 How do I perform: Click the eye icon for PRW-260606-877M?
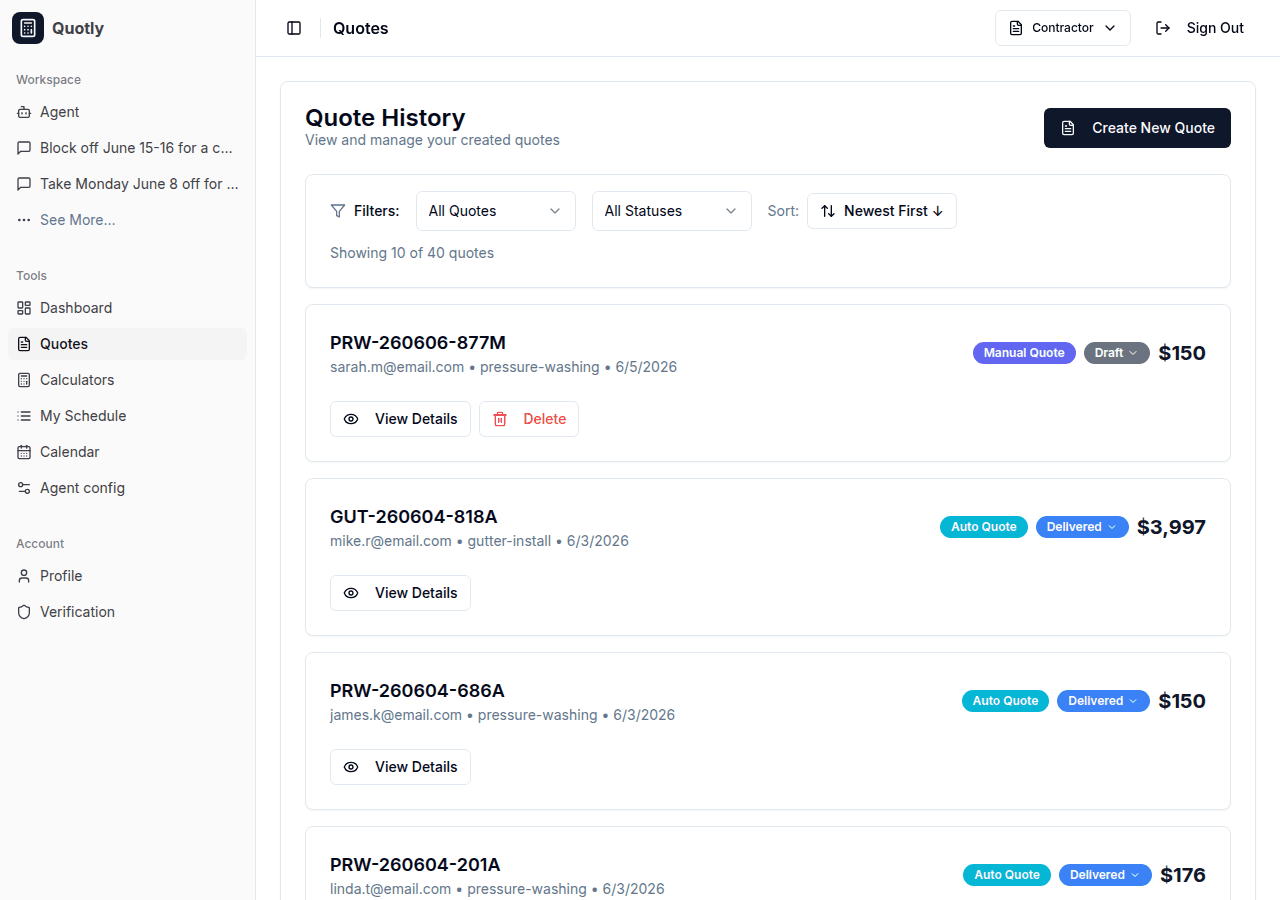click(x=351, y=419)
